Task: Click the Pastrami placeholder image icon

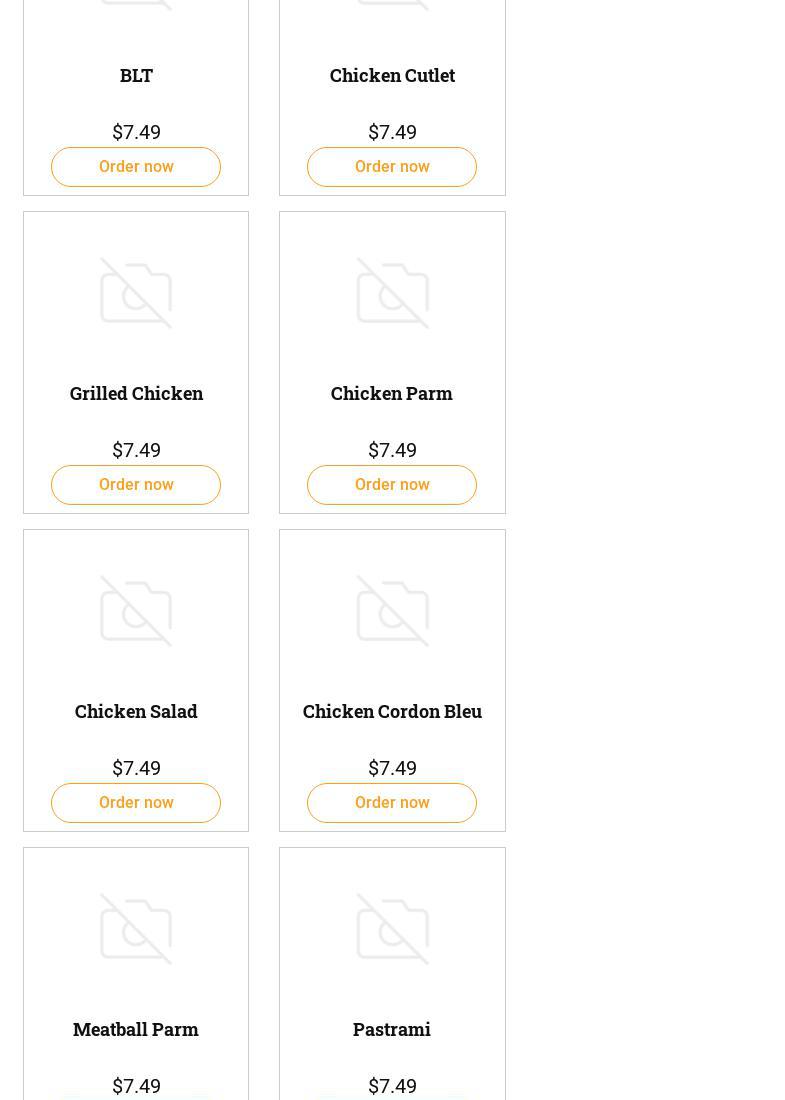Action: coord(392,929)
